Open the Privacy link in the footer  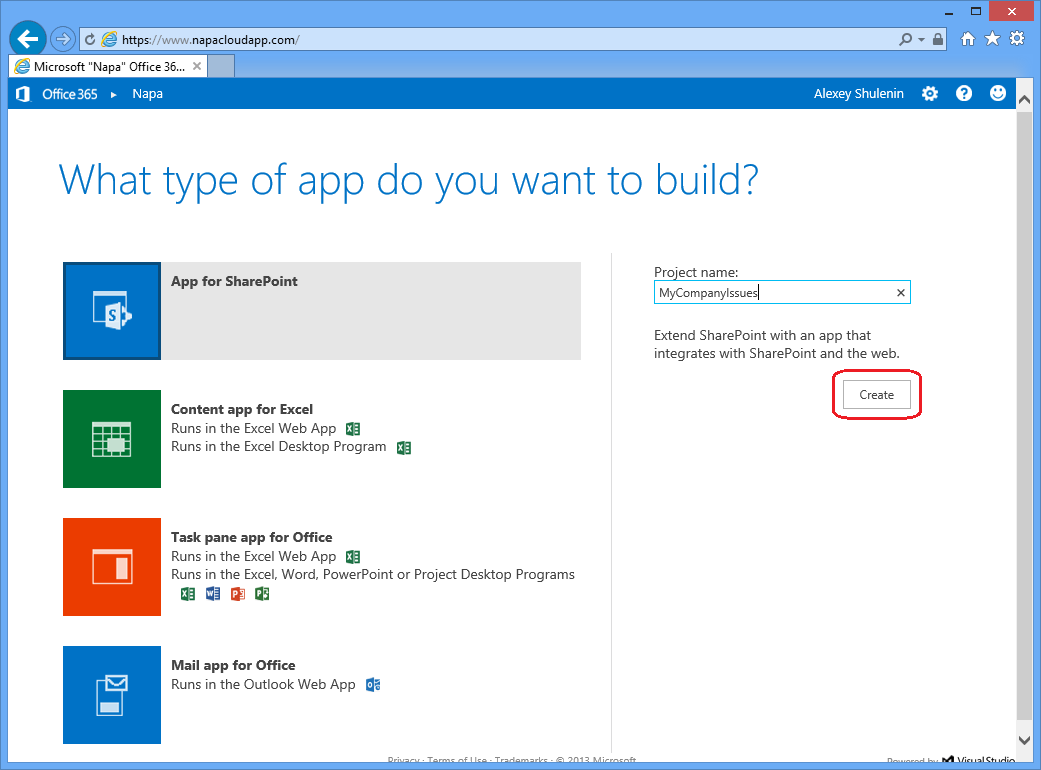pyautogui.click(x=403, y=759)
